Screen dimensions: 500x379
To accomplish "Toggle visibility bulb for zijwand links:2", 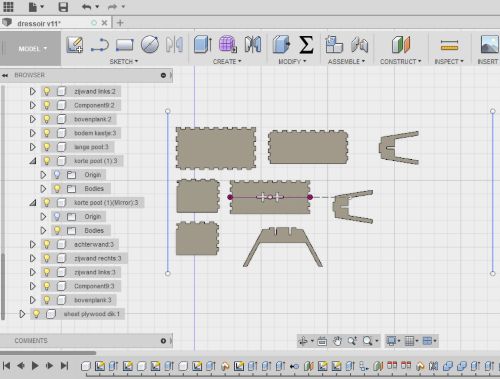I will [47, 91].
